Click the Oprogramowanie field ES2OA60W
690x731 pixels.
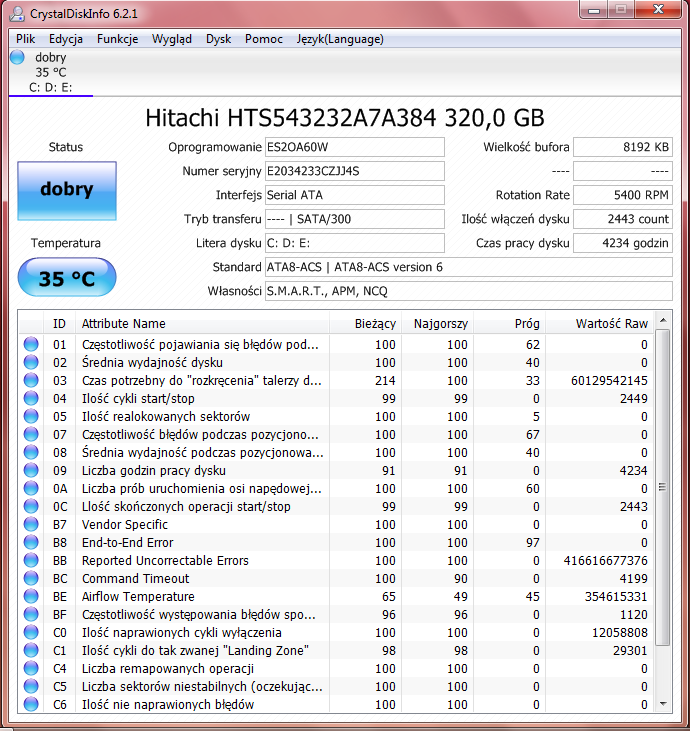(355, 147)
